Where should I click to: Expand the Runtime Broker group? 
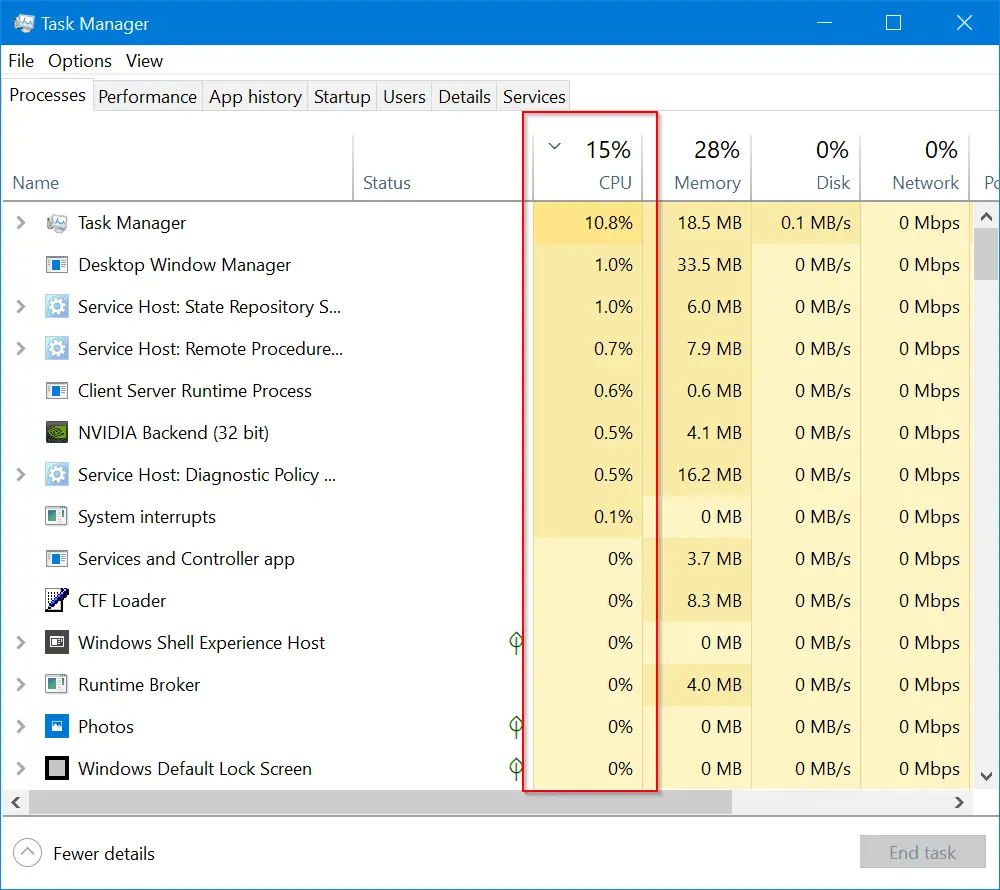tap(21, 685)
